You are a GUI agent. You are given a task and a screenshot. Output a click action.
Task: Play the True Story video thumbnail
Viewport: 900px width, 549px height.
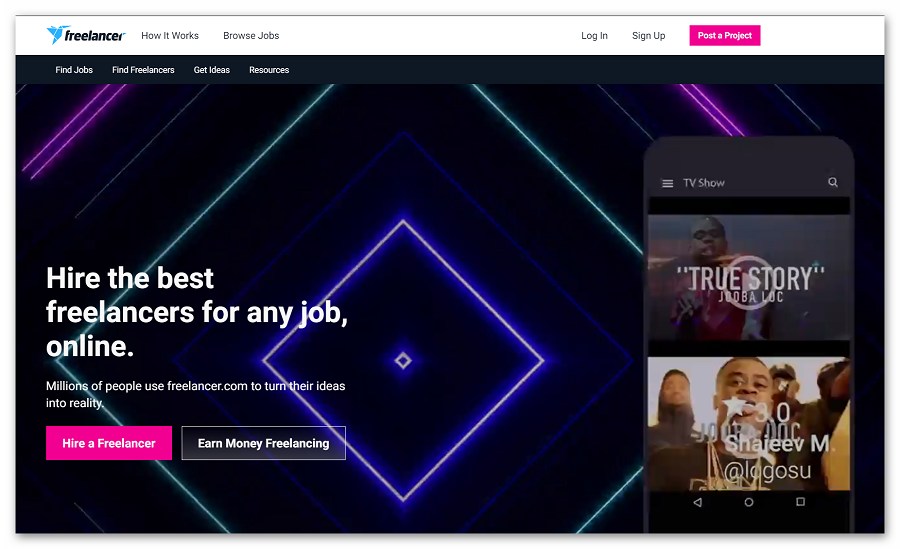point(748,277)
